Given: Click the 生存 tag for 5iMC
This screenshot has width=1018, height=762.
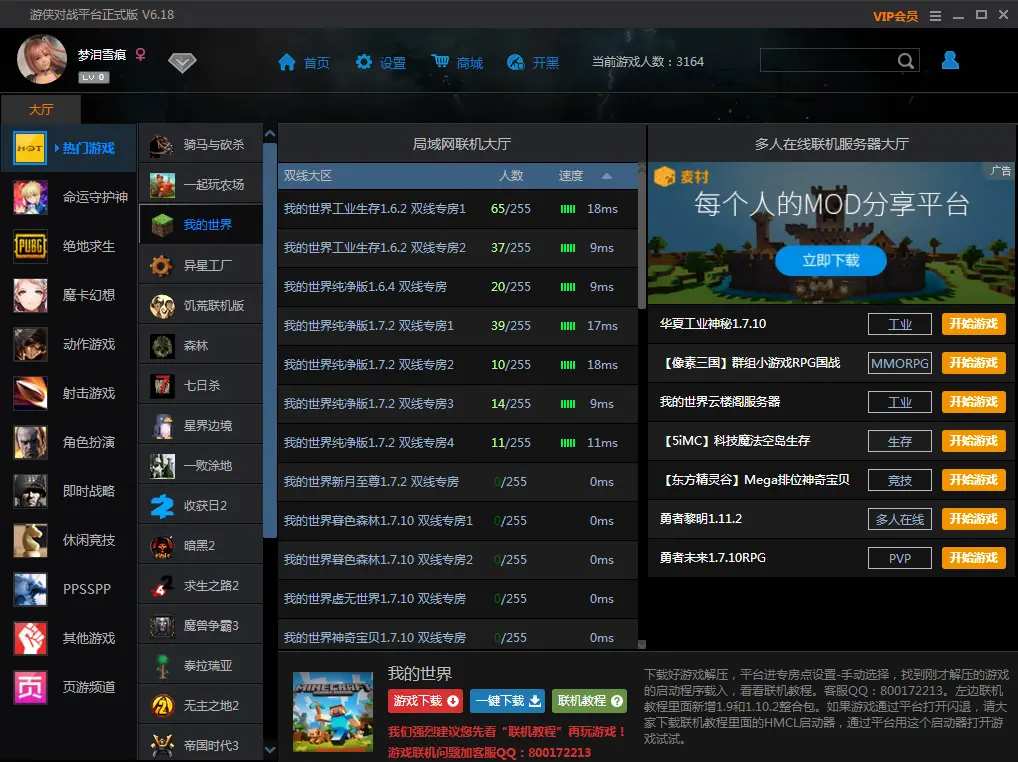Looking at the screenshot, I should point(900,441).
